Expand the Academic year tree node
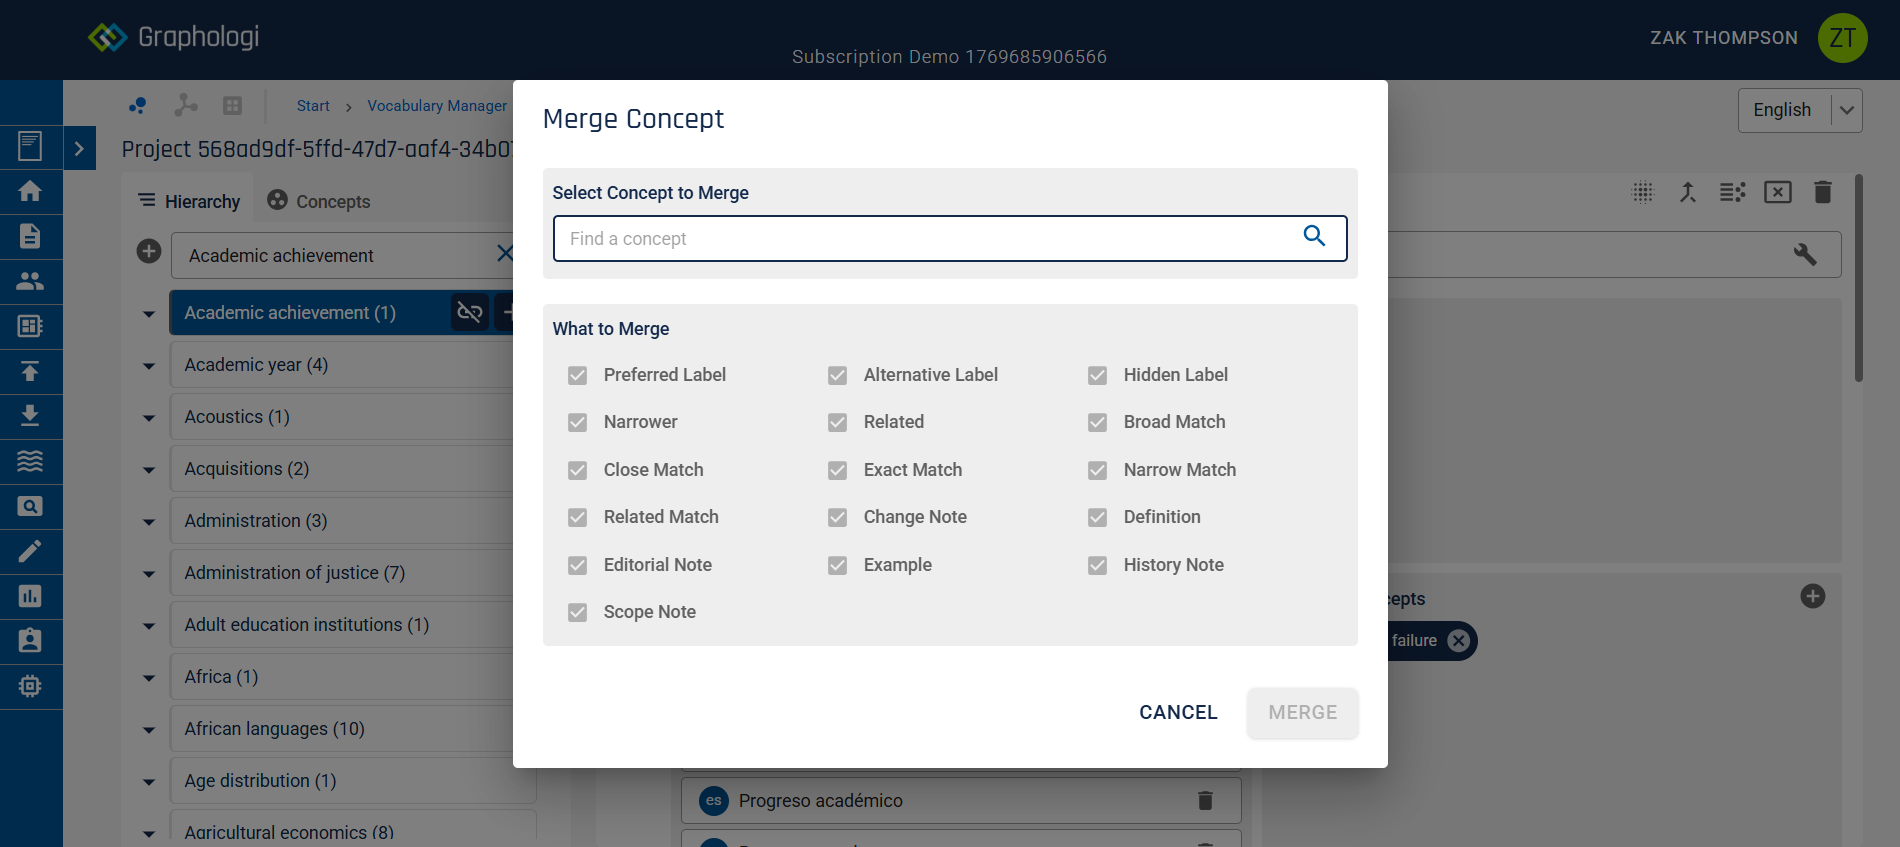The width and height of the screenshot is (1900, 847). (149, 366)
